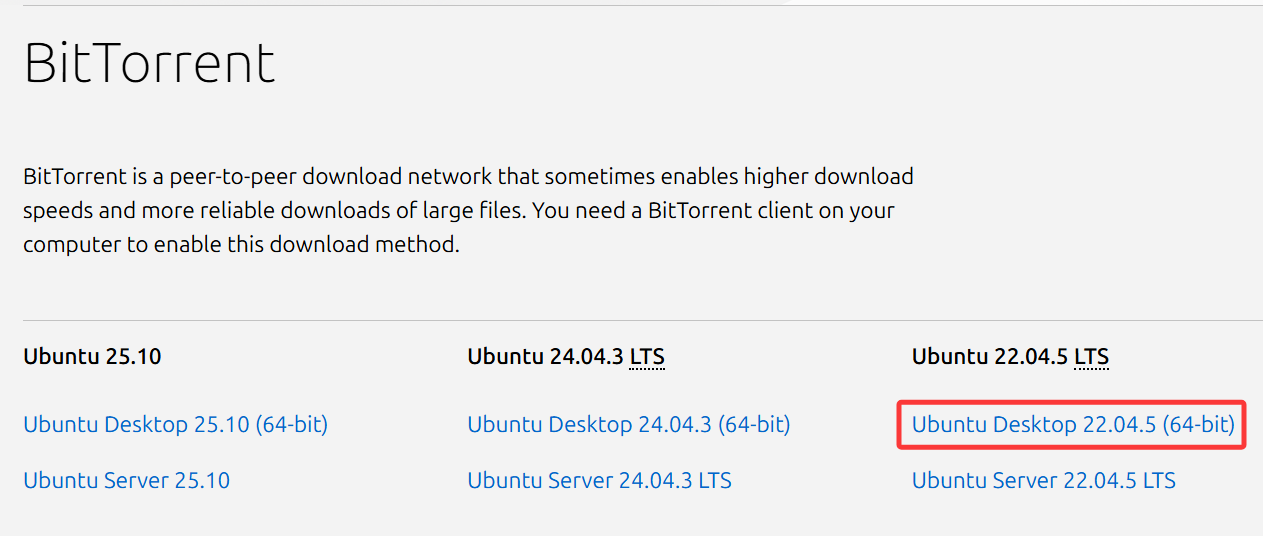Click LTS abbreviation beside Ubuntu 22.04.5

coord(1091,356)
